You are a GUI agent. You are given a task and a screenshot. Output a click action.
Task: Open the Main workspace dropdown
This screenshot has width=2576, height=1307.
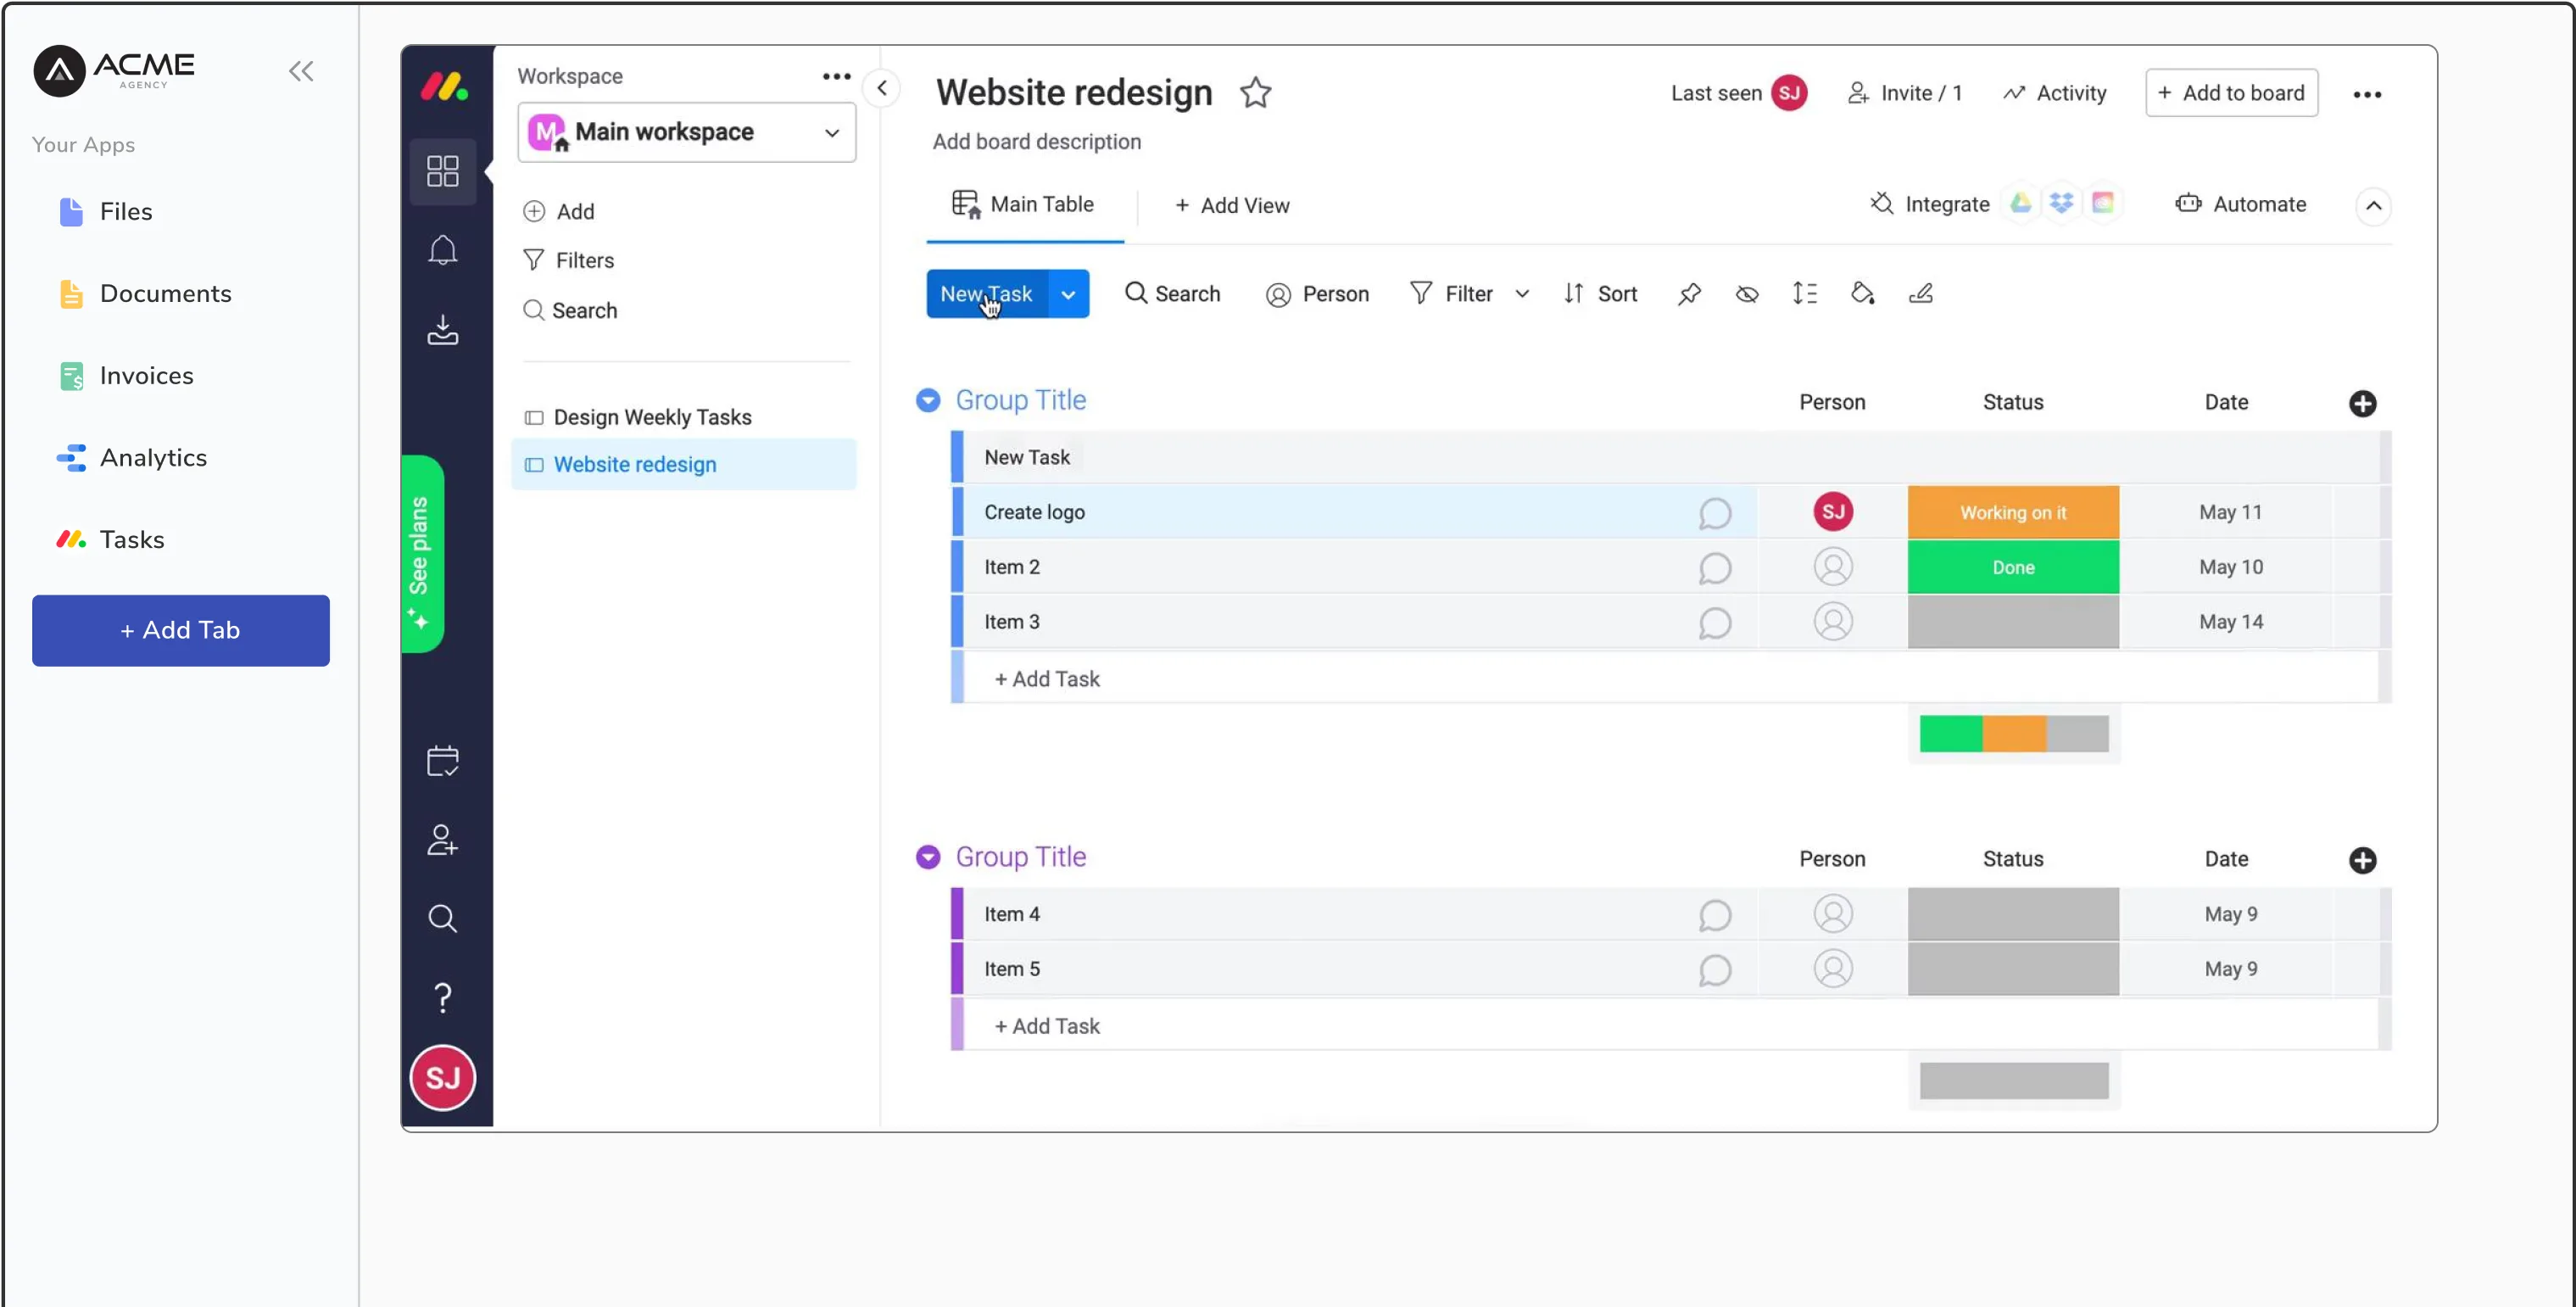tap(686, 132)
